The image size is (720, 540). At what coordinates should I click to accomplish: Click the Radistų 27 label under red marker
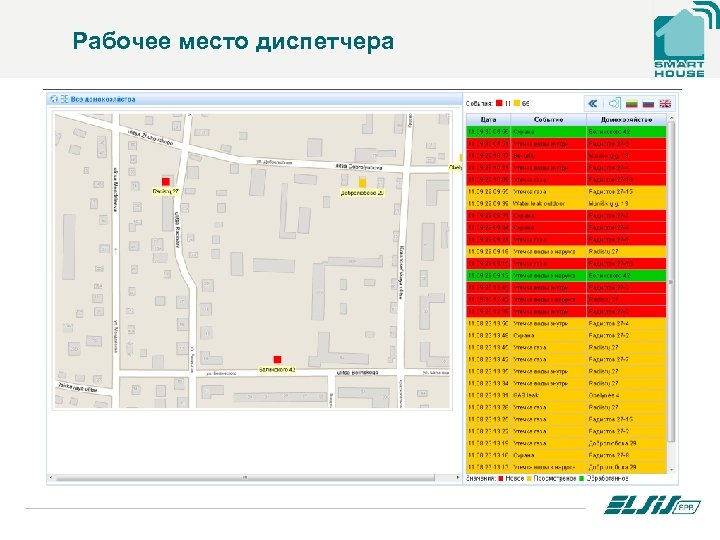point(165,191)
